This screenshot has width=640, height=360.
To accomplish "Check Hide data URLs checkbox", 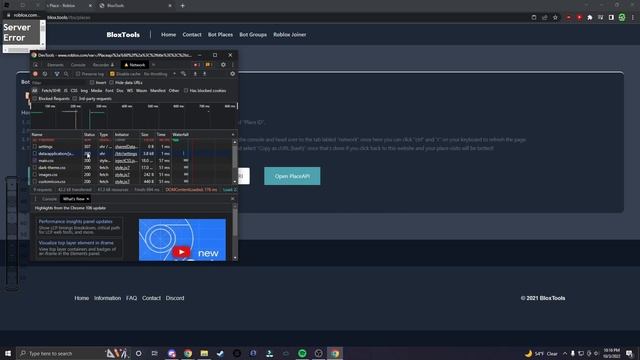I will click(x=111, y=82).
